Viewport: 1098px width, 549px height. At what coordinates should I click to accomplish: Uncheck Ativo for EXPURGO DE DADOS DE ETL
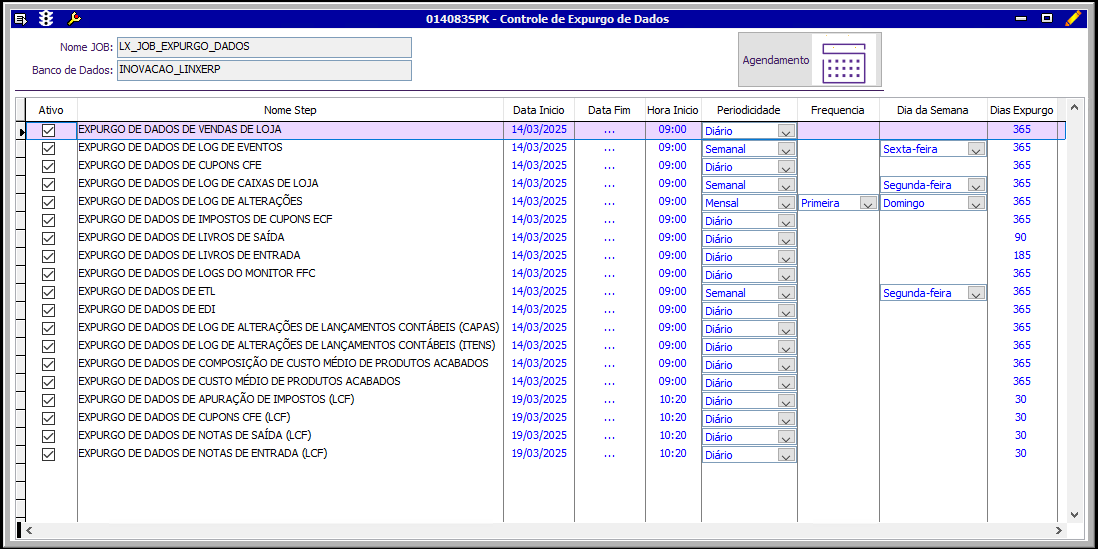pyautogui.click(x=48, y=292)
